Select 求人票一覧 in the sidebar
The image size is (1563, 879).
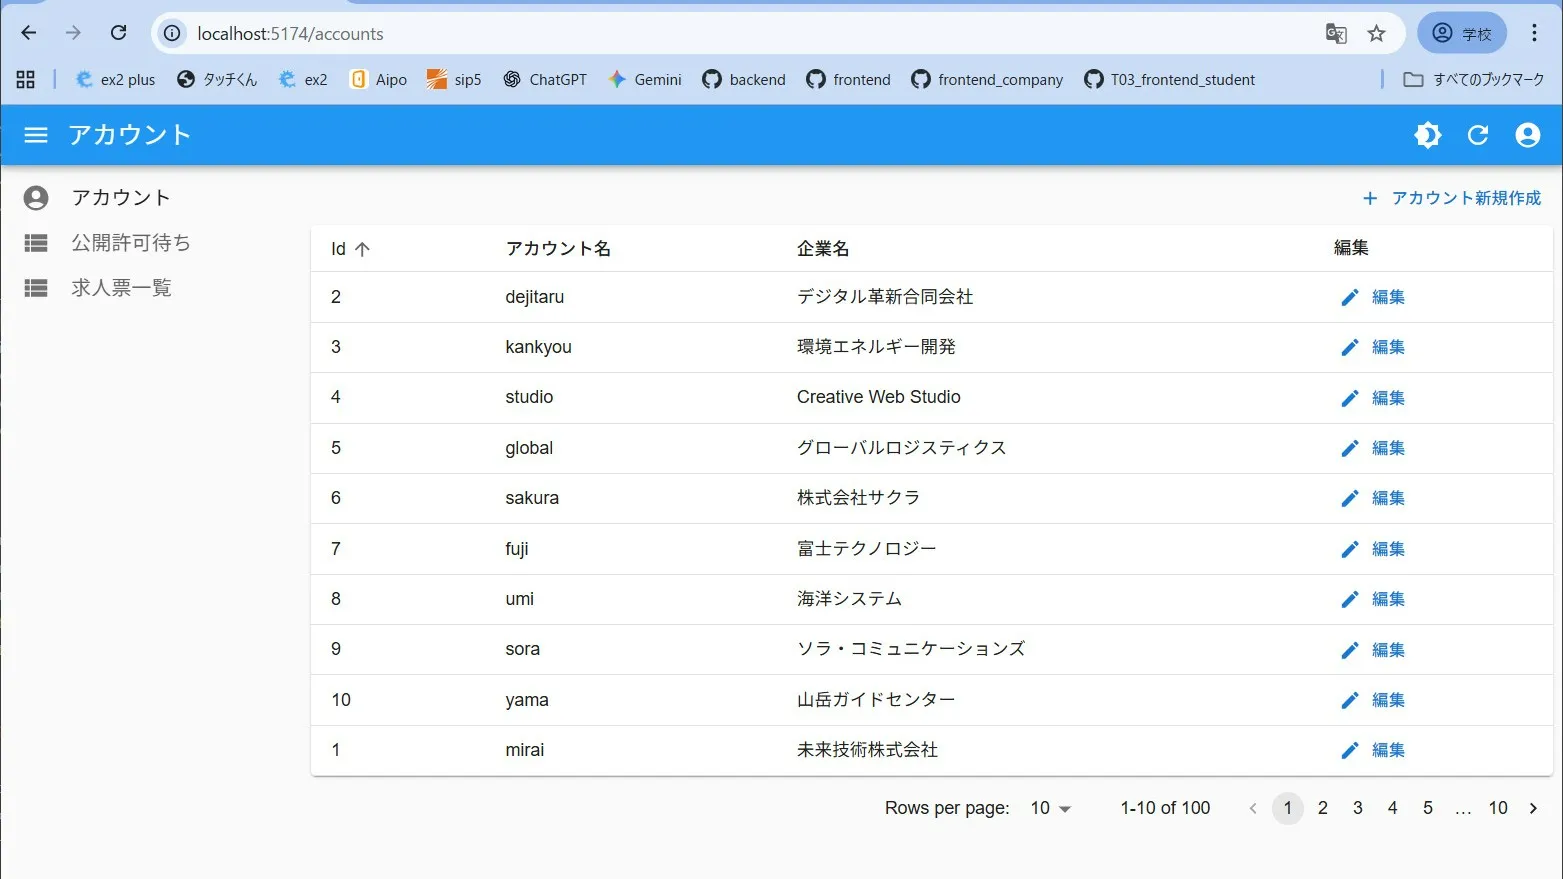pyautogui.click(x=122, y=287)
